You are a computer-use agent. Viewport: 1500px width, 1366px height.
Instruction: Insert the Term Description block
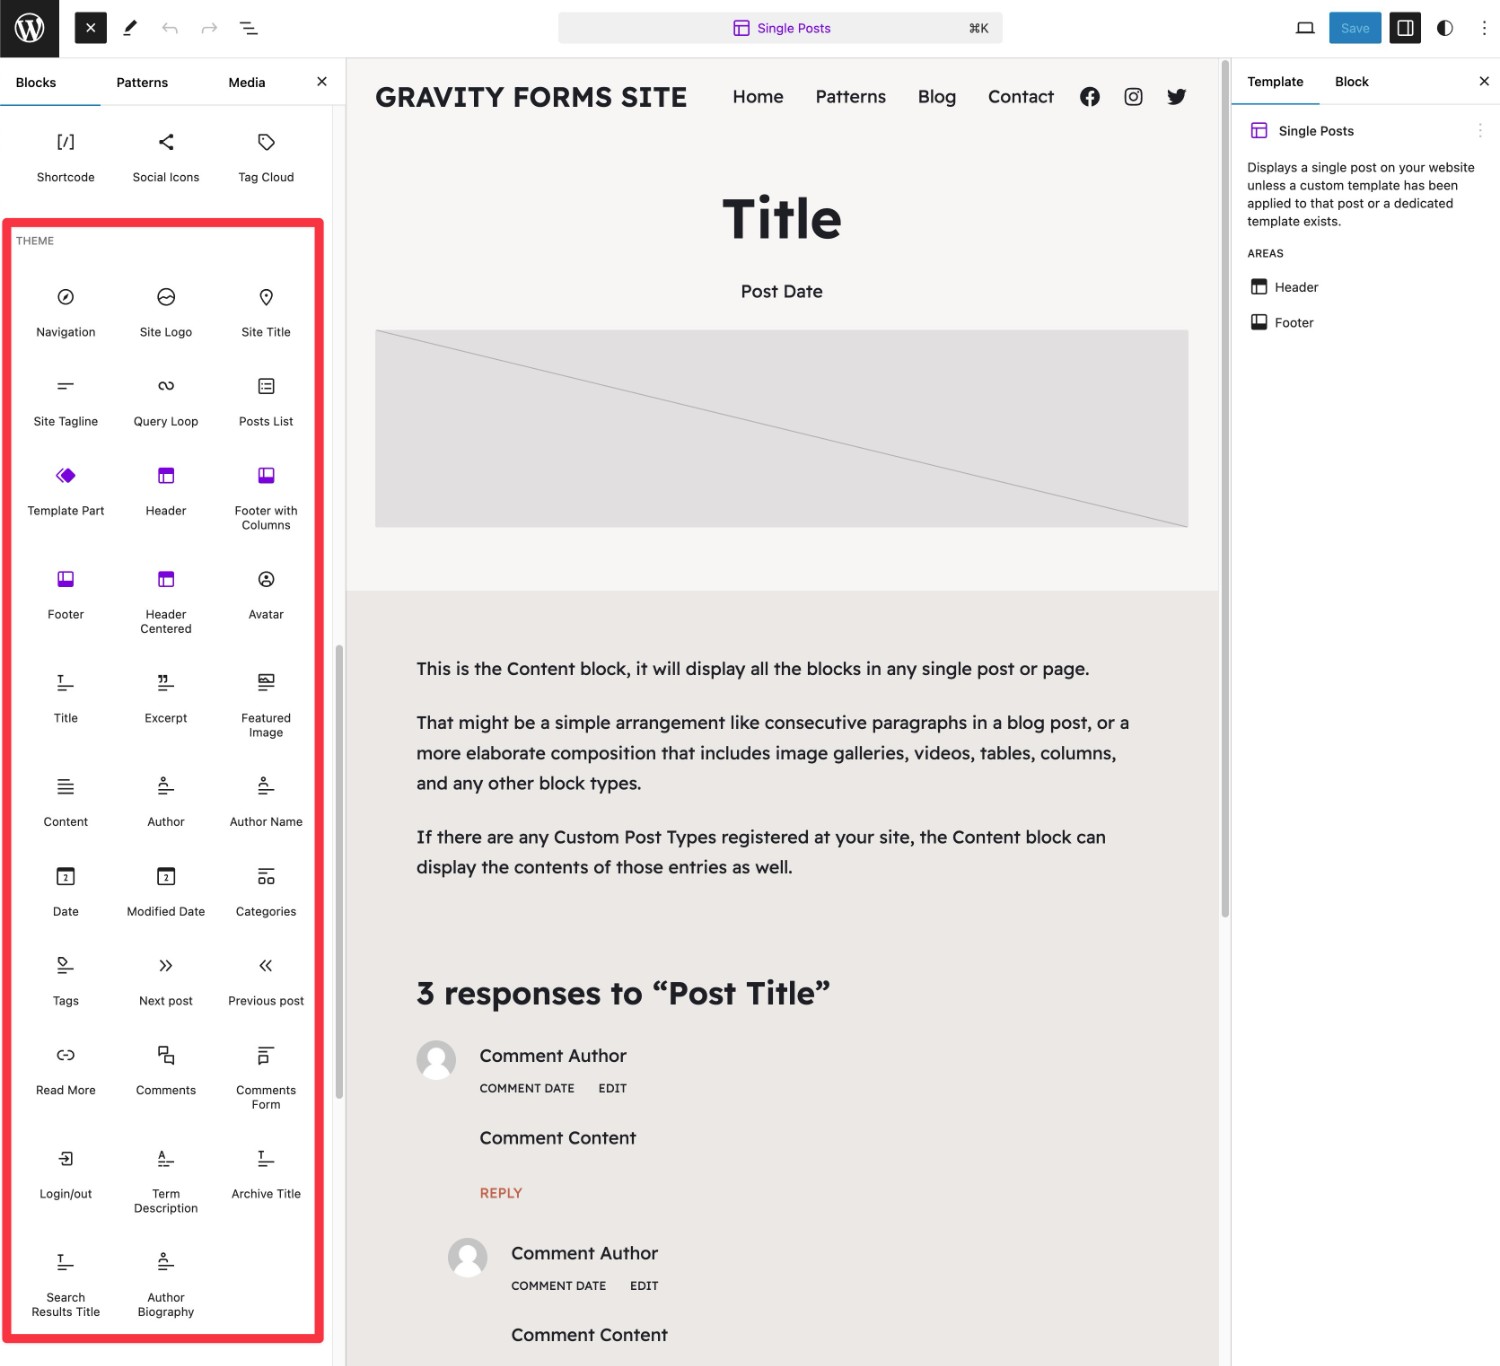[166, 1180]
